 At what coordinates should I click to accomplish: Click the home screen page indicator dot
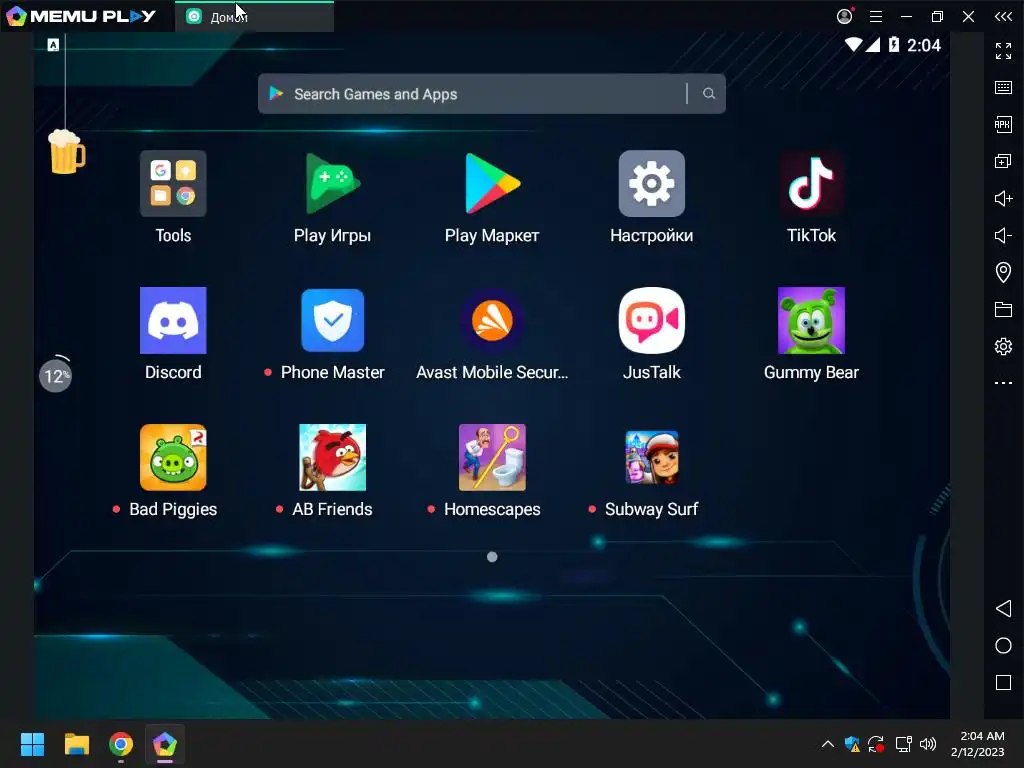492,557
